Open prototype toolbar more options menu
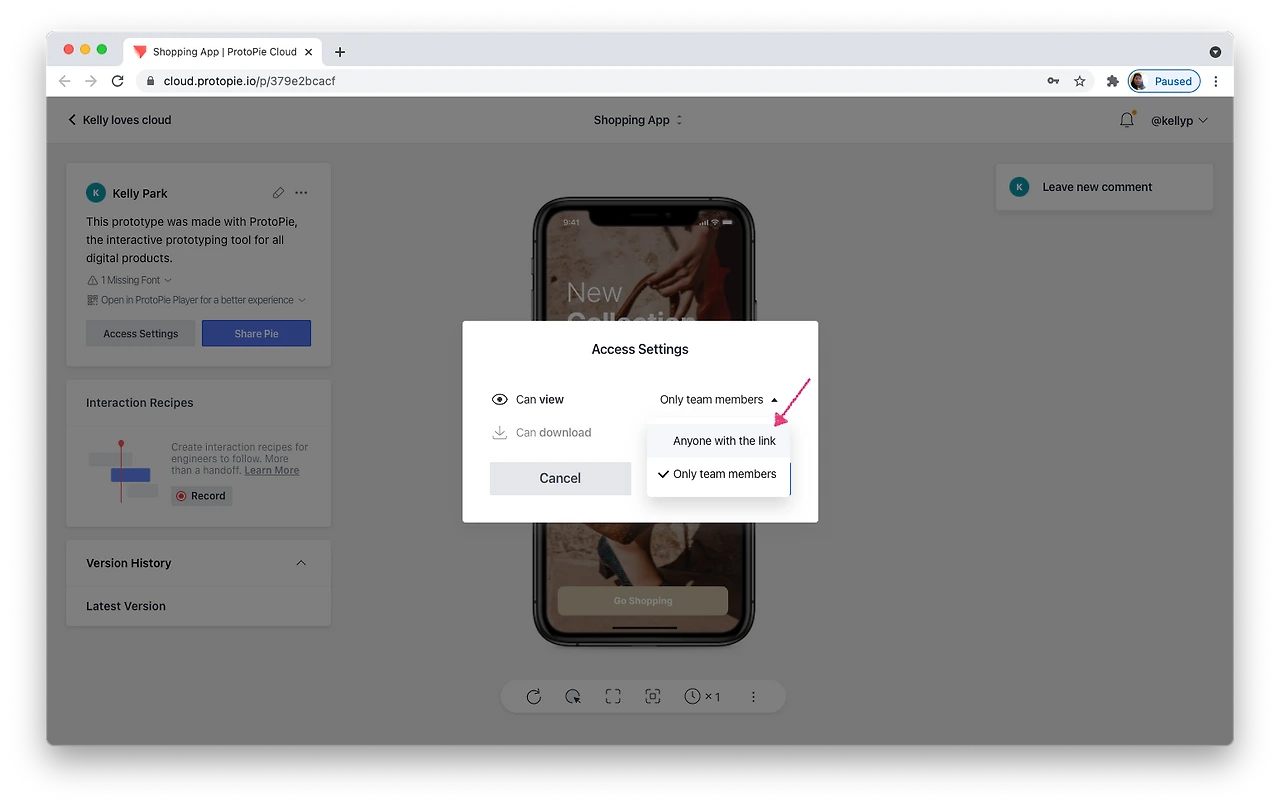The image size is (1280, 807). (x=754, y=697)
